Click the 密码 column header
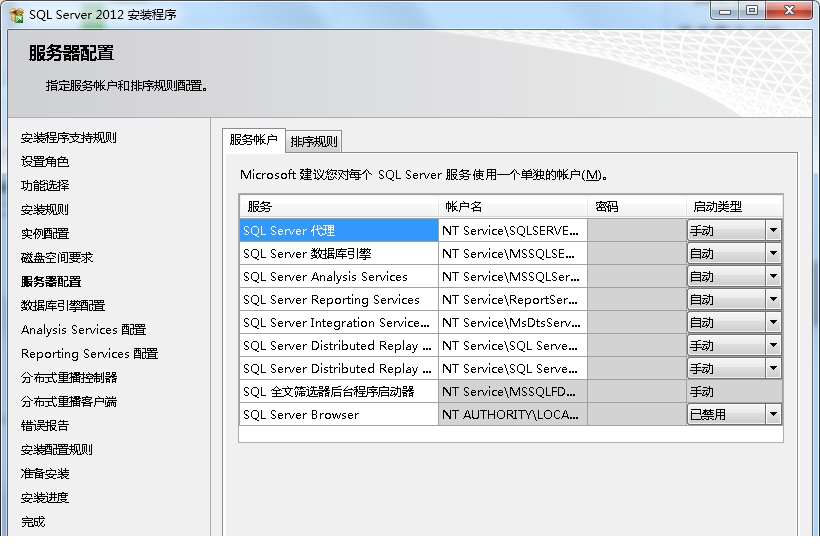Screen dimensions: 820x557 click(637, 207)
